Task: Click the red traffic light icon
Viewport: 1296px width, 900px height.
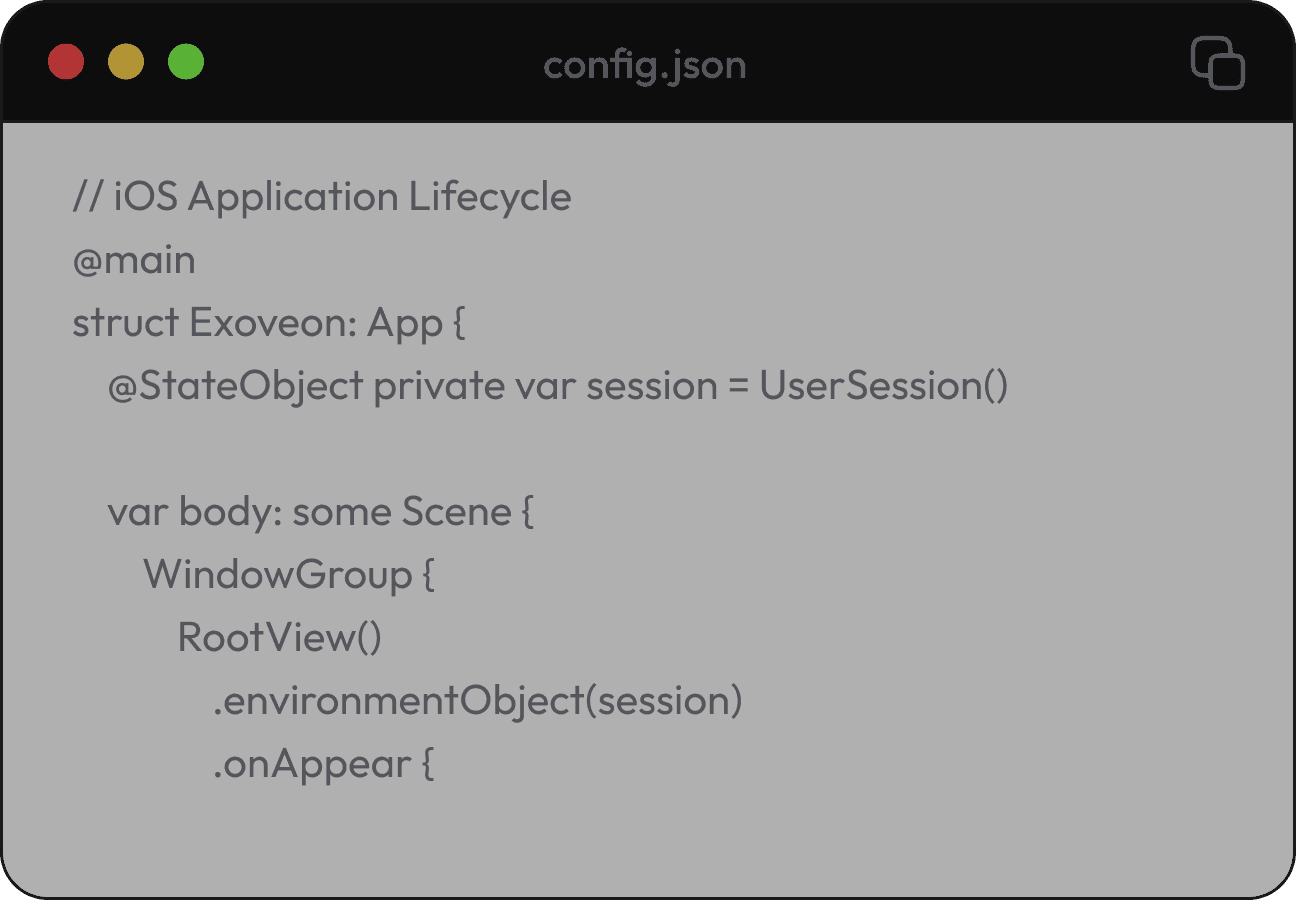Action: 65,61
